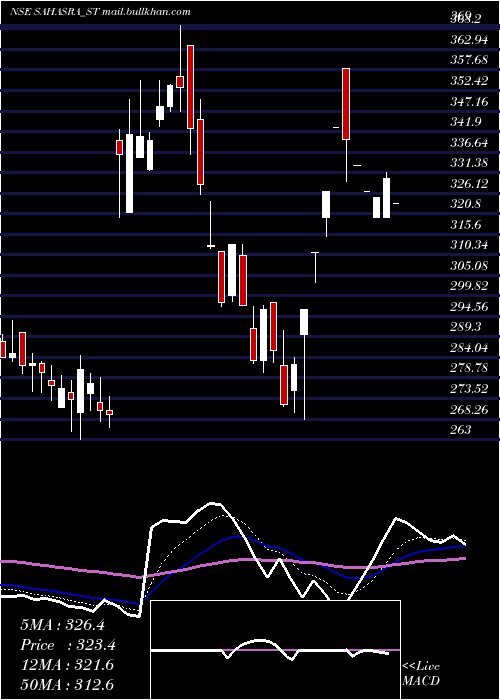Click the 310.34 price axis label
Image resolution: width=500 pixels, height=700 pixels.
click(470, 245)
